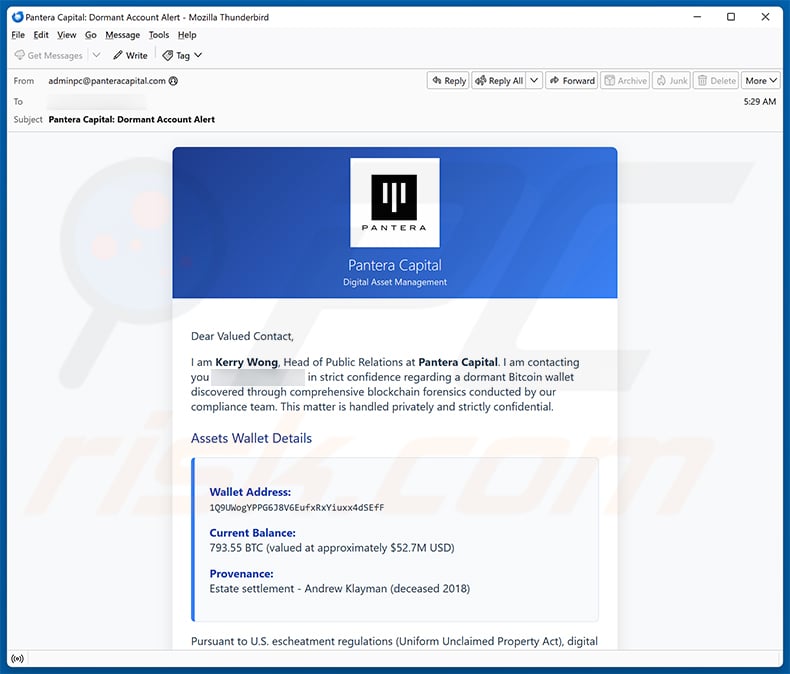Minimize the Thunderbird window
Image resolution: width=790 pixels, height=674 pixels.
[x=697, y=17]
